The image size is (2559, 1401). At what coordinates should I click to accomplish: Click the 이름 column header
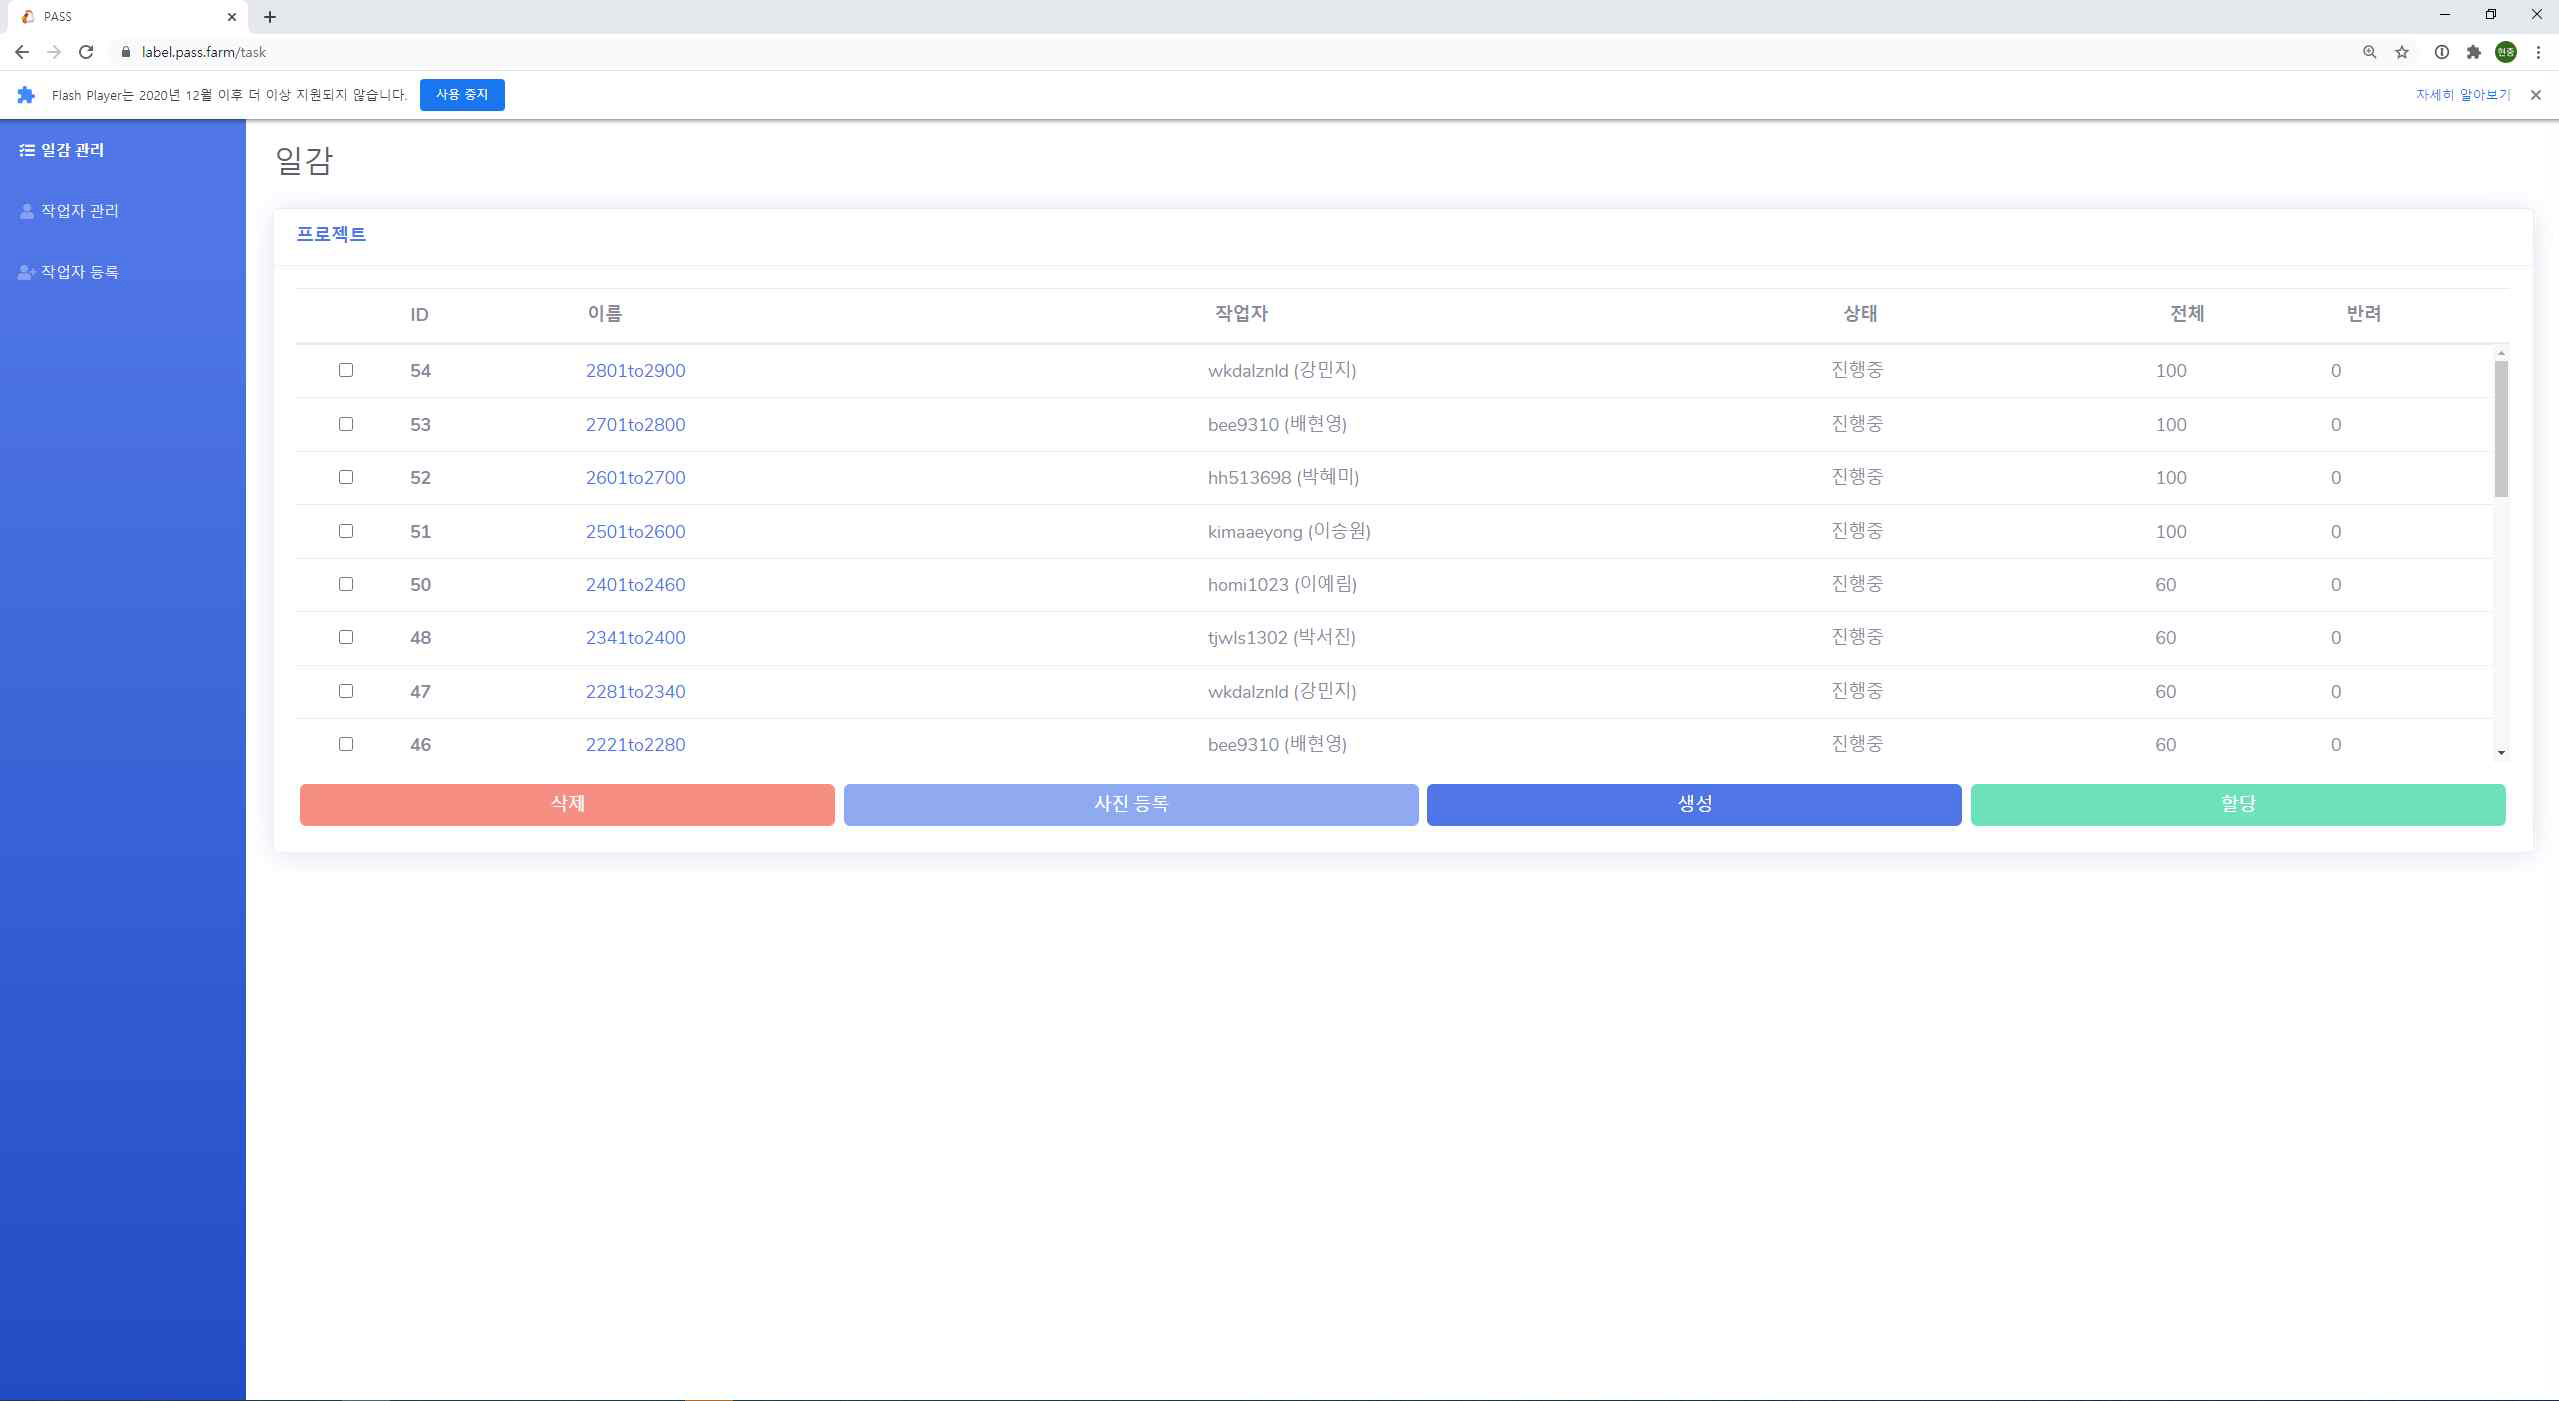[605, 314]
